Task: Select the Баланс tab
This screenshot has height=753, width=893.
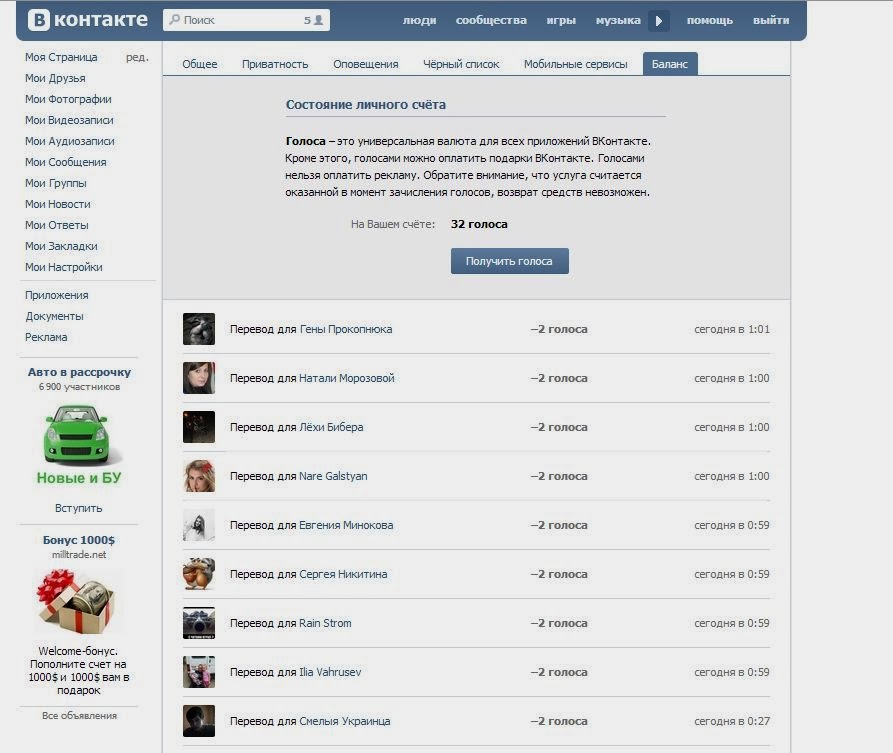Action: [x=670, y=64]
